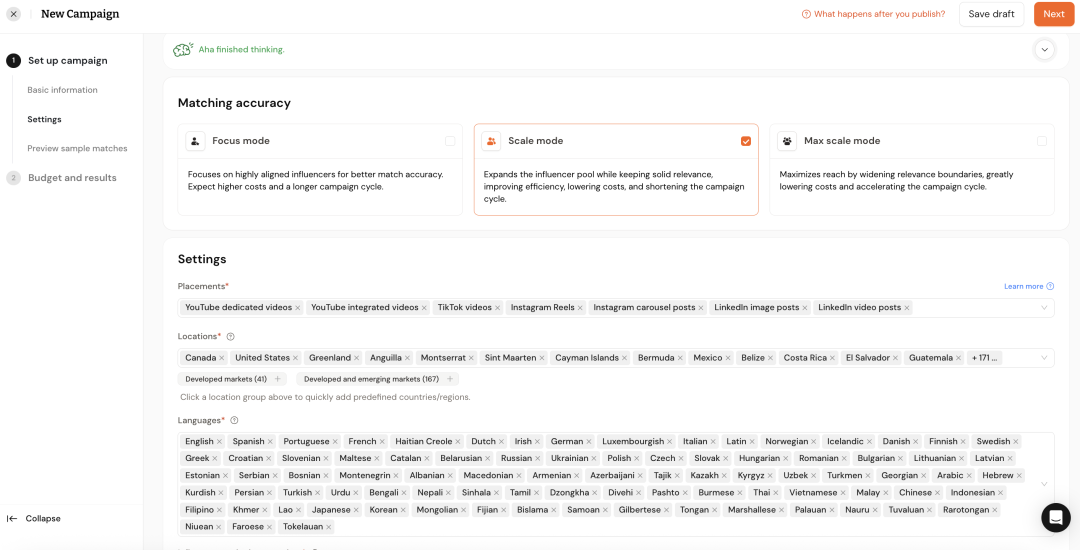Remove the TikTok videos placement tag
The image size is (1080, 550).
click(x=497, y=308)
